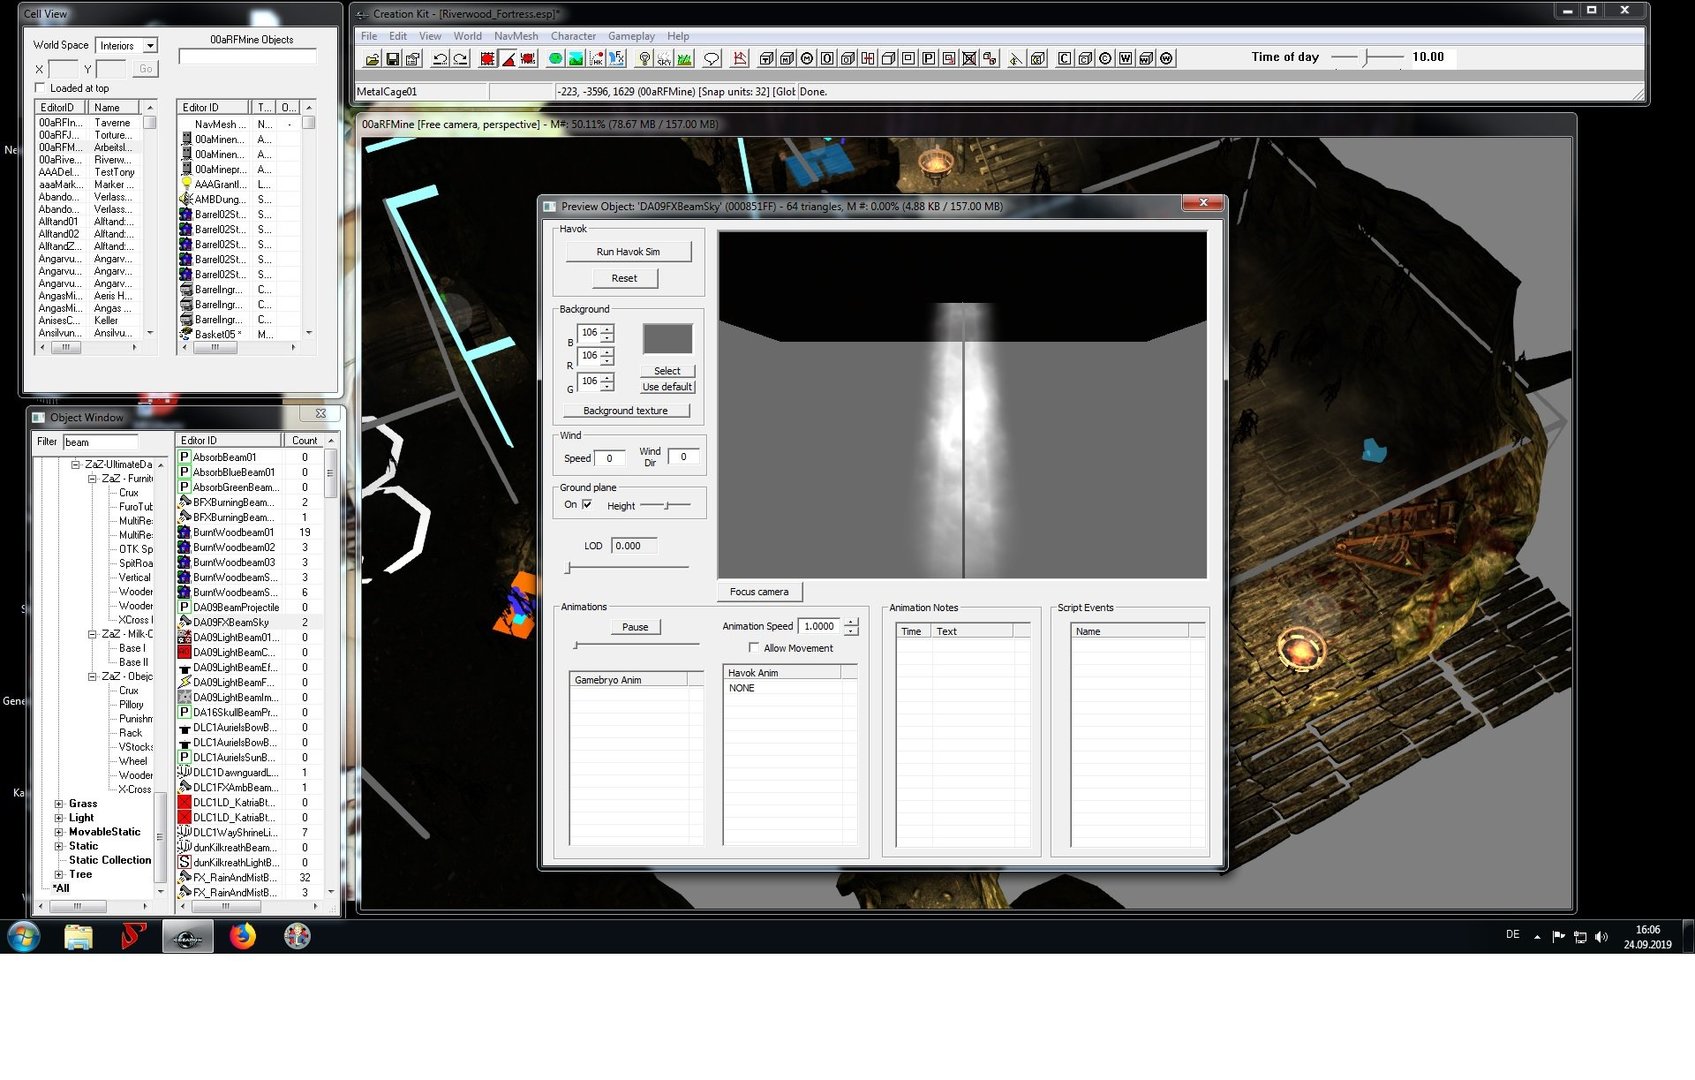Switch to Creation Kit taskbar icon
Viewport: 1695px width, 1080px height.
[x=188, y=937]
